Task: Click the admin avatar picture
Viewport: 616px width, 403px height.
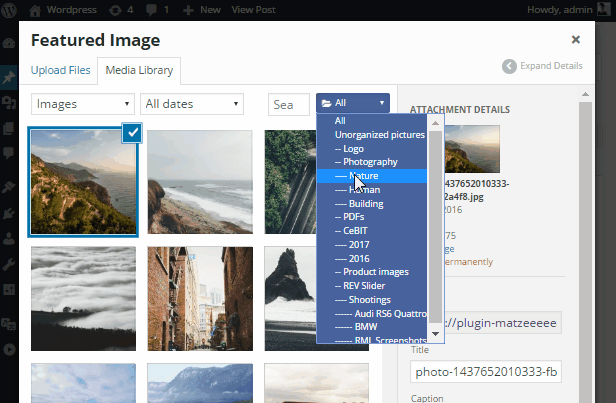Action: (x=603, y=10)
